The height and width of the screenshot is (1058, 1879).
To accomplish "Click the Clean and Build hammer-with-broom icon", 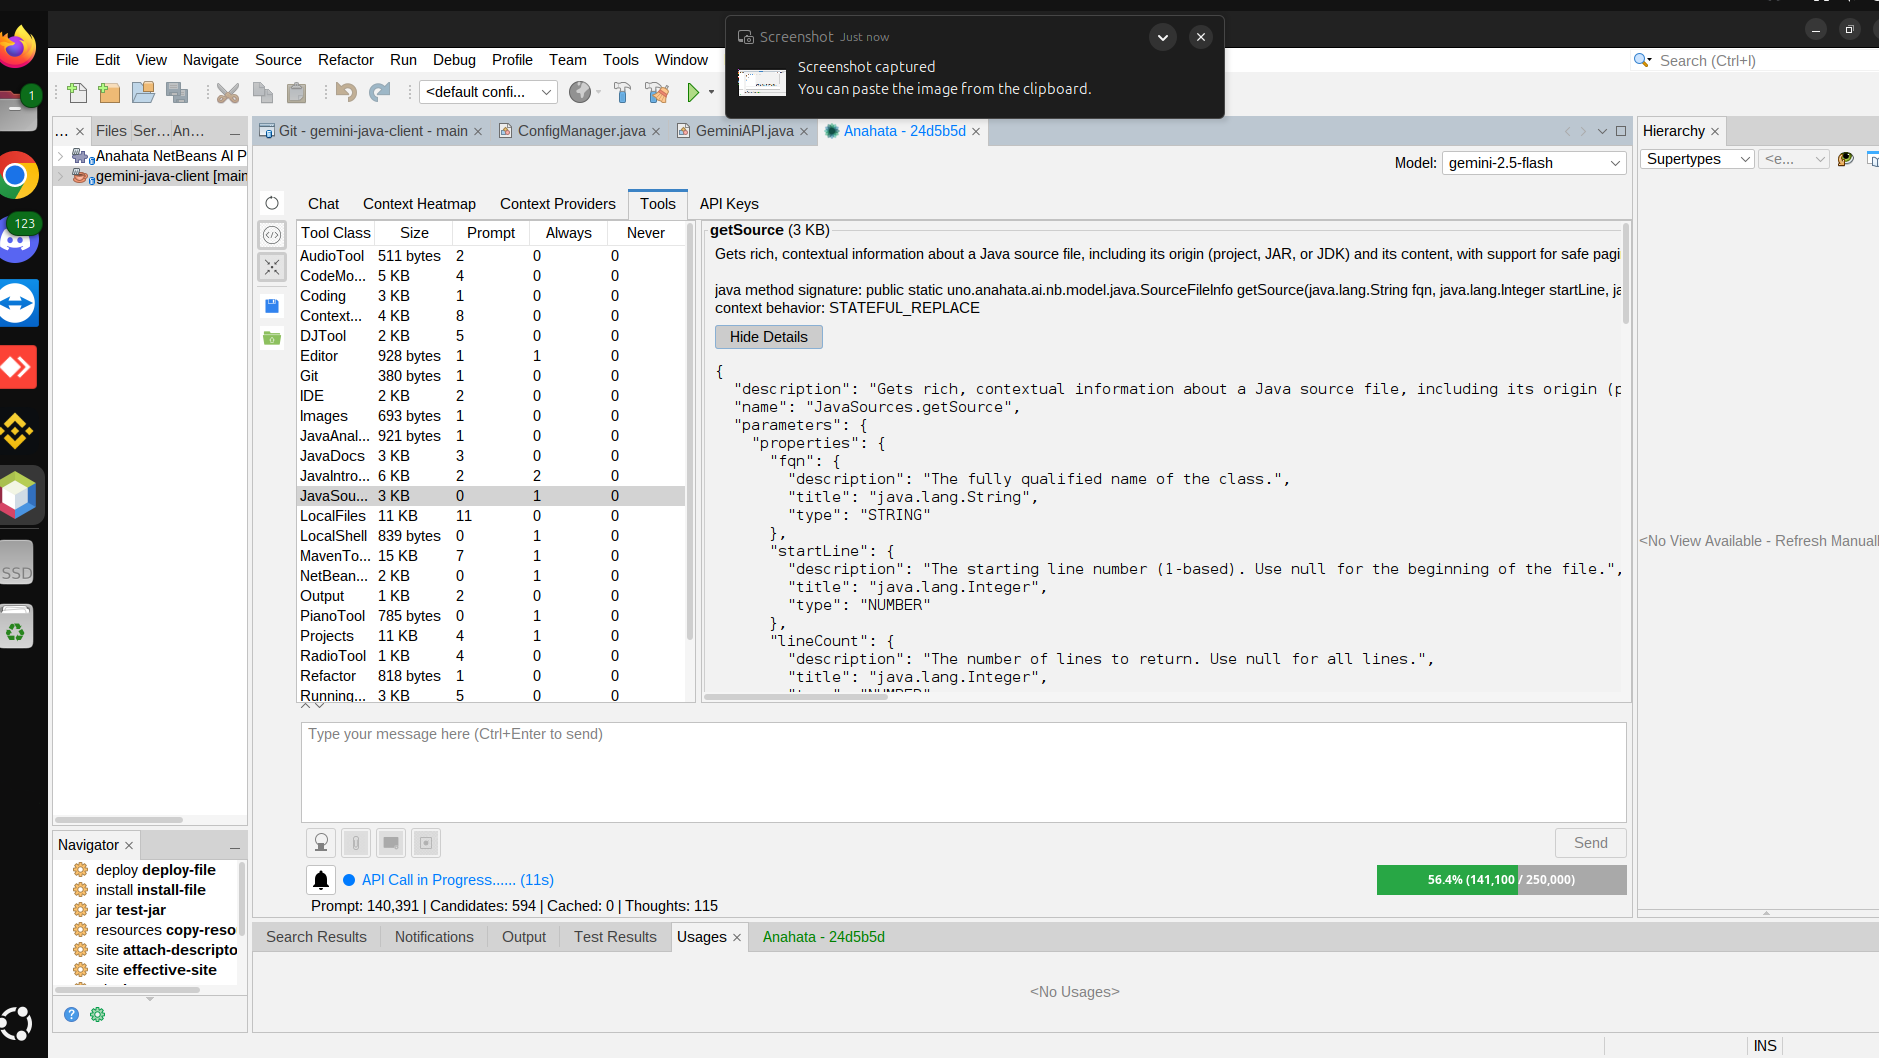I will pyautogui.click(x=657, y=93).
